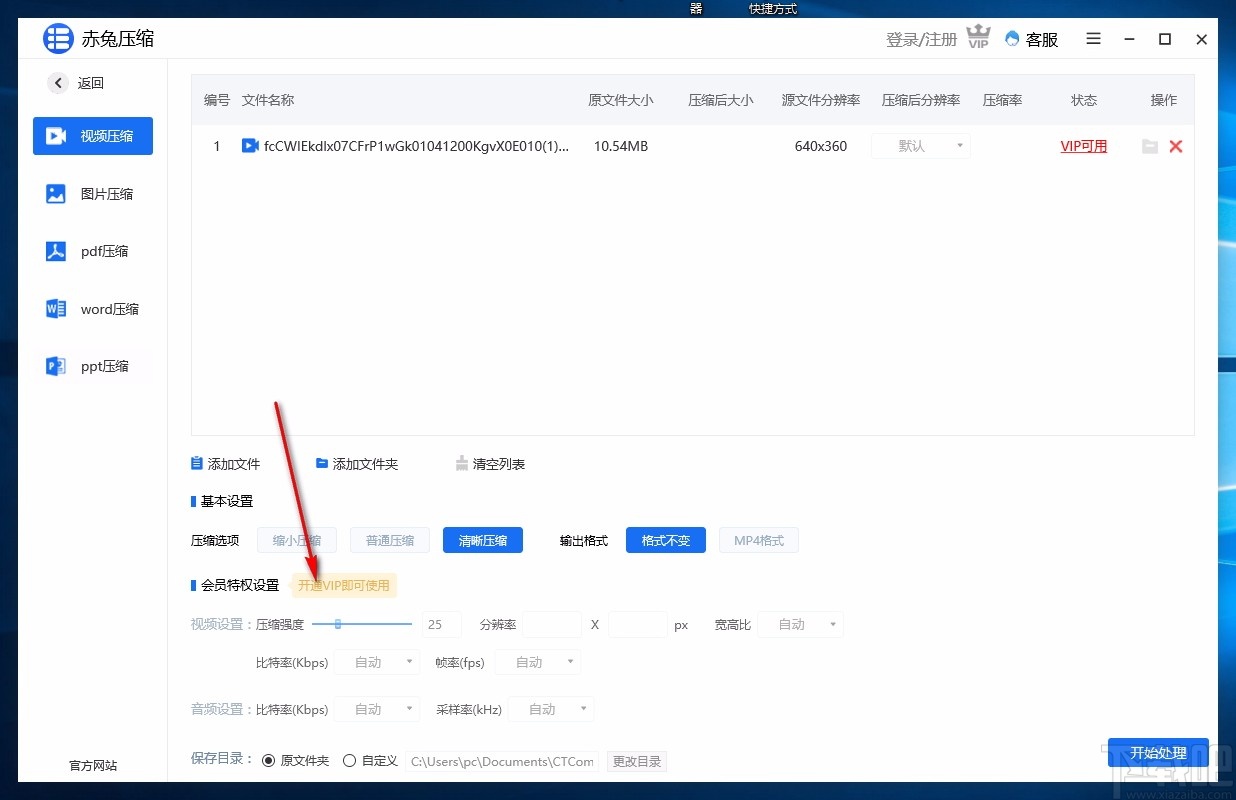Select the 普通压缩 compression option
This screenshot has width=1236, height=800.
(x=389, y=540)
